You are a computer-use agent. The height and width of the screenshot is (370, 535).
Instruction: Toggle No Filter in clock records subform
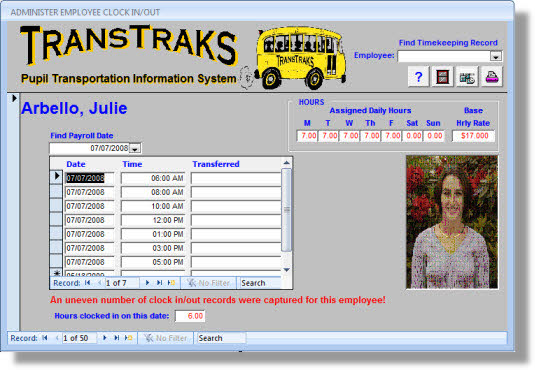[208, 283]
